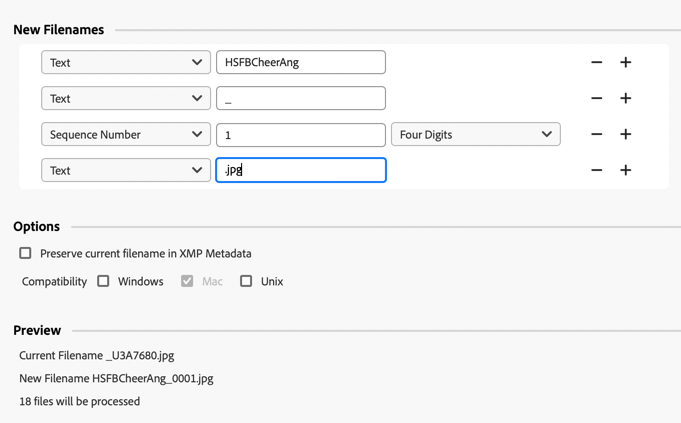Click the underscore text input field
681x423 pixels.
[x=301, y=98]
